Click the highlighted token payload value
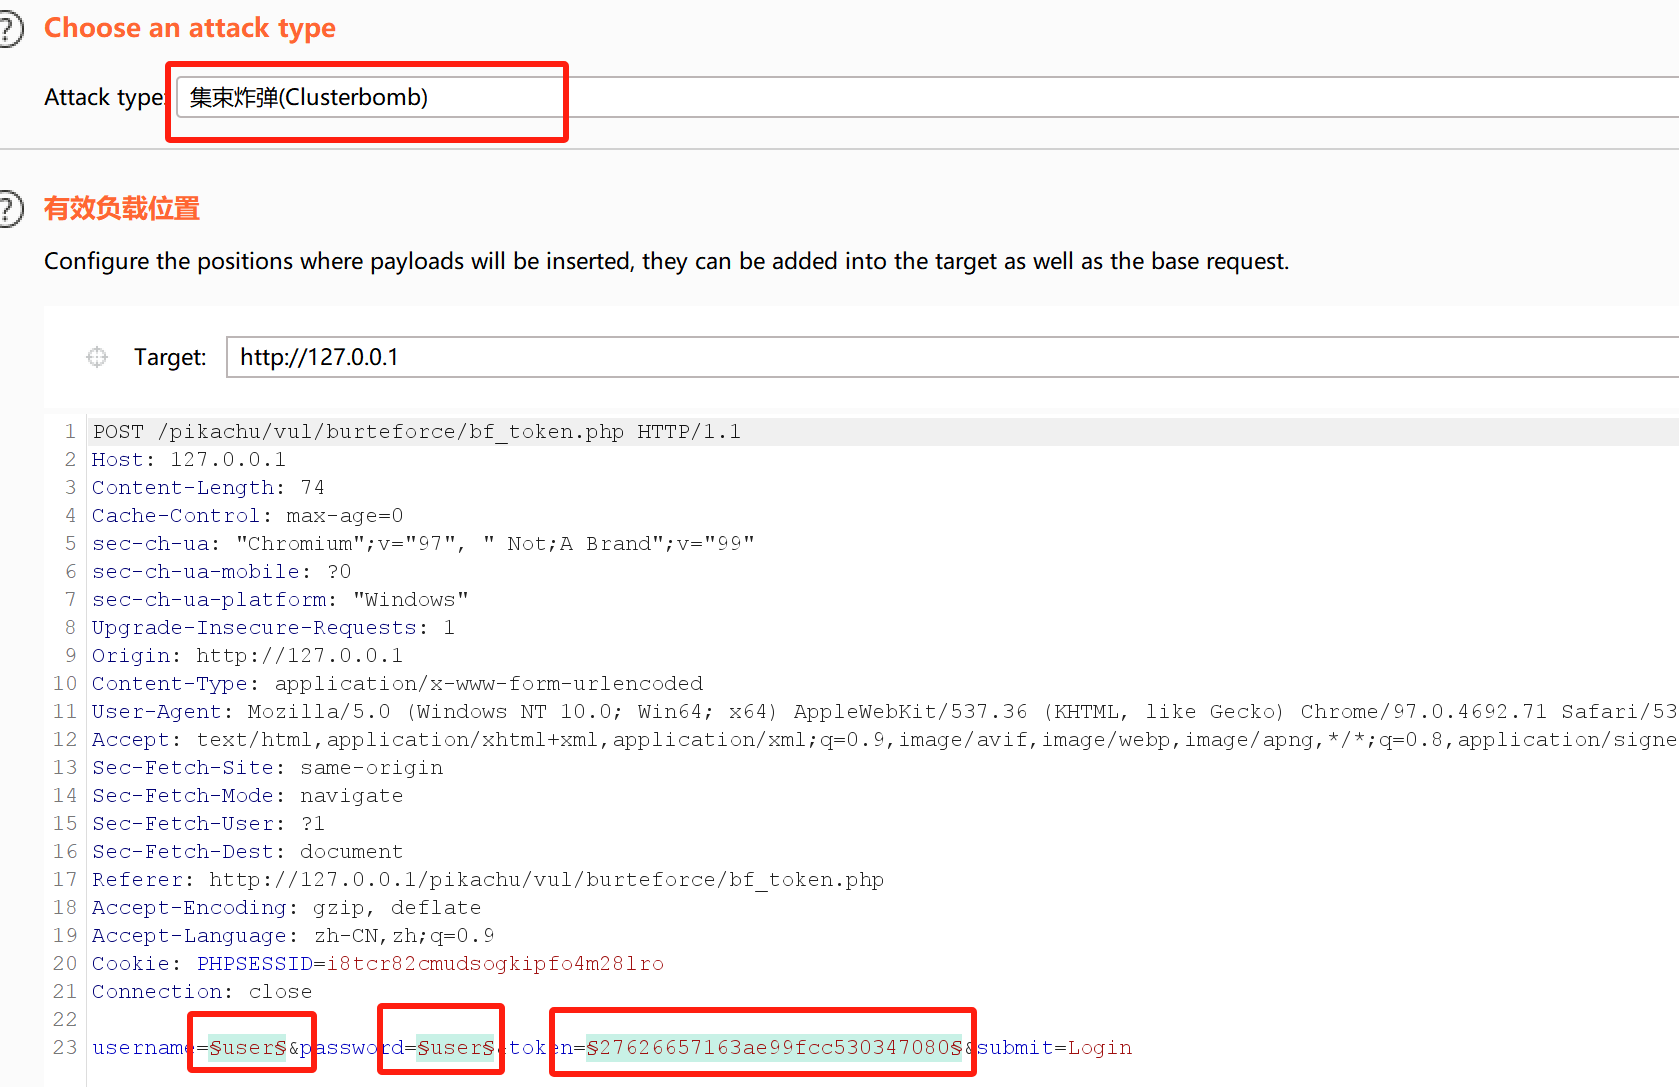Image resolution: width=1679 pixels, height=1087 pixels. click(773, 1047)
